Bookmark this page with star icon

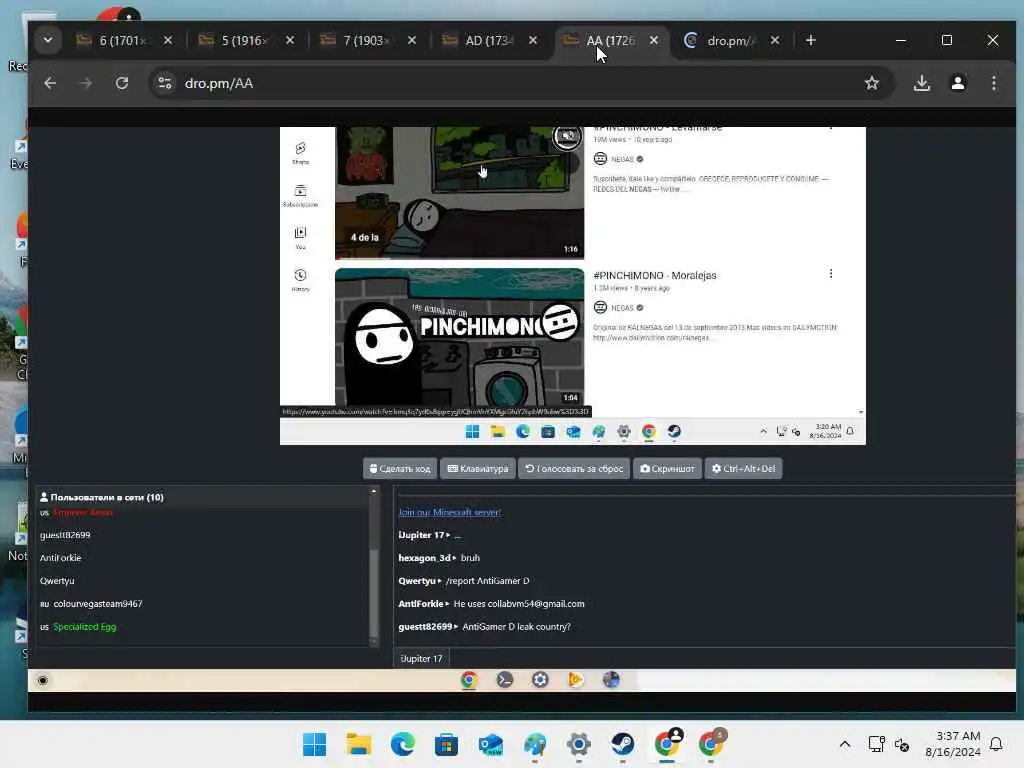871,83
